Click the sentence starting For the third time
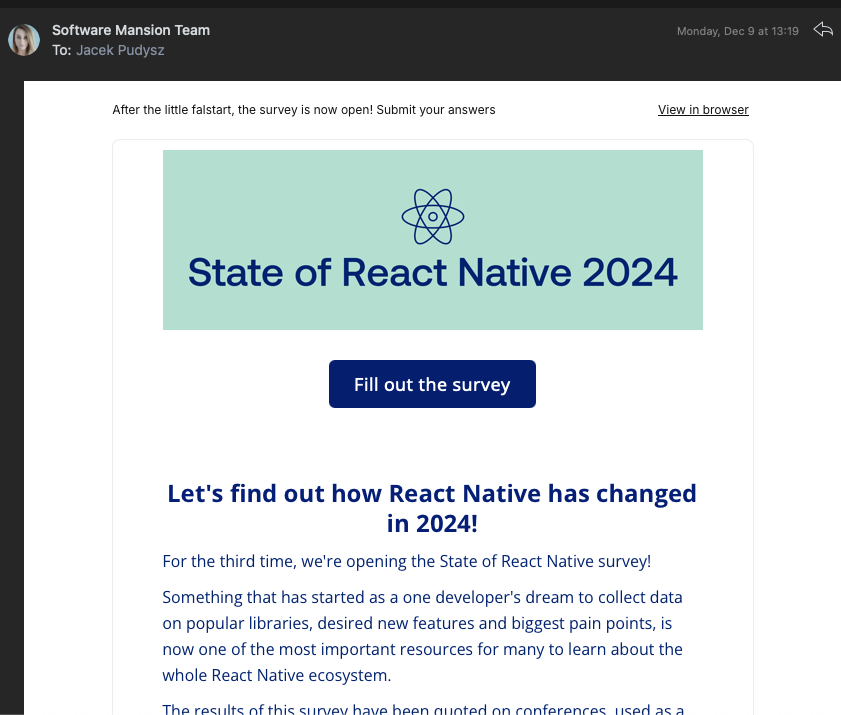This screenshot has width=841, height=715. pyautogui.click(x=407, y=562)
